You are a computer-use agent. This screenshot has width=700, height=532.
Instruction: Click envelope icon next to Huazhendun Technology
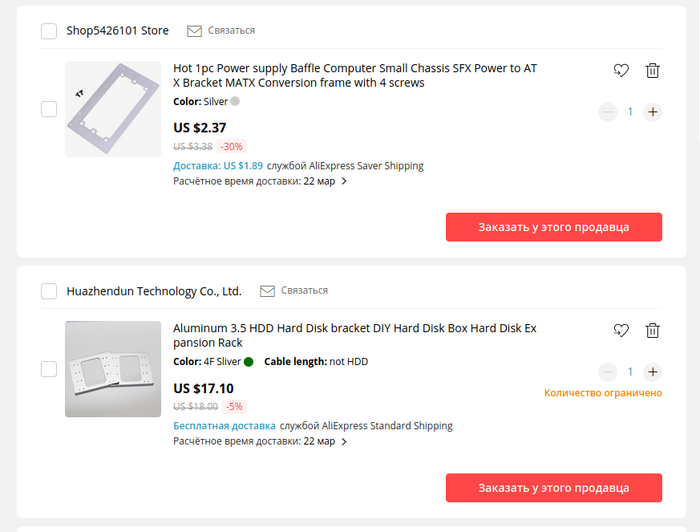pyautogui.click(x=267, y=291)
